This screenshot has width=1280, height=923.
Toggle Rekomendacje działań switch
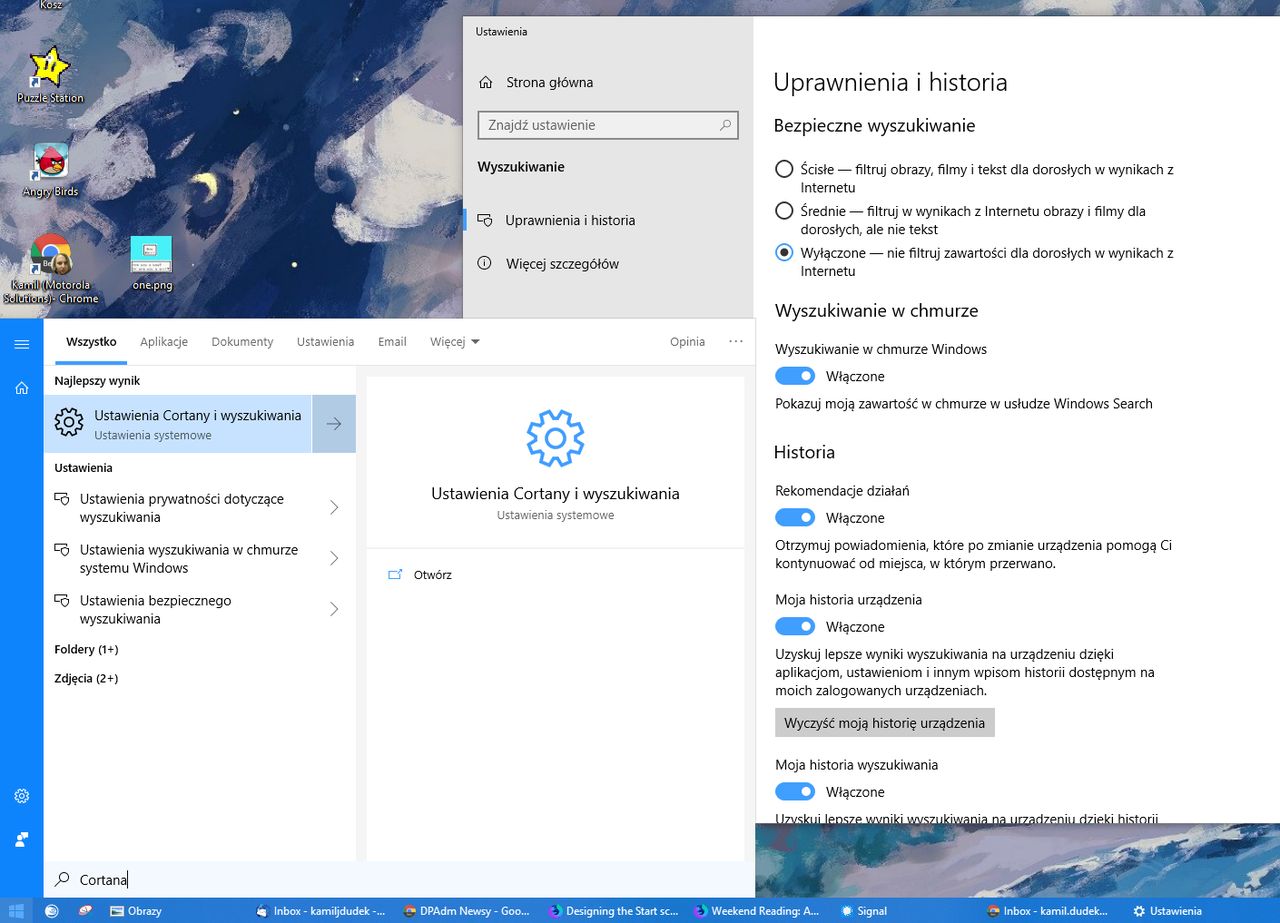795,518
